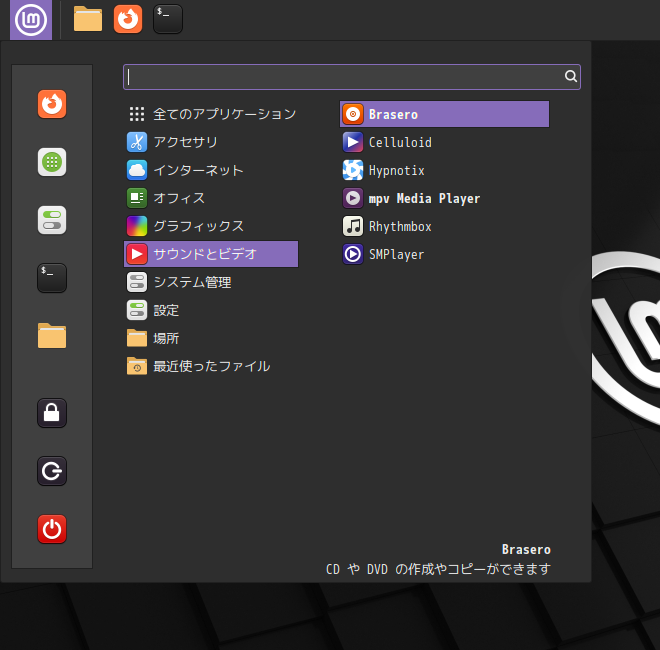The width and height of the screenshot is (660, 650).
Task: Launch Terminal from the favorites sidebar
Action: click(52, 278)
